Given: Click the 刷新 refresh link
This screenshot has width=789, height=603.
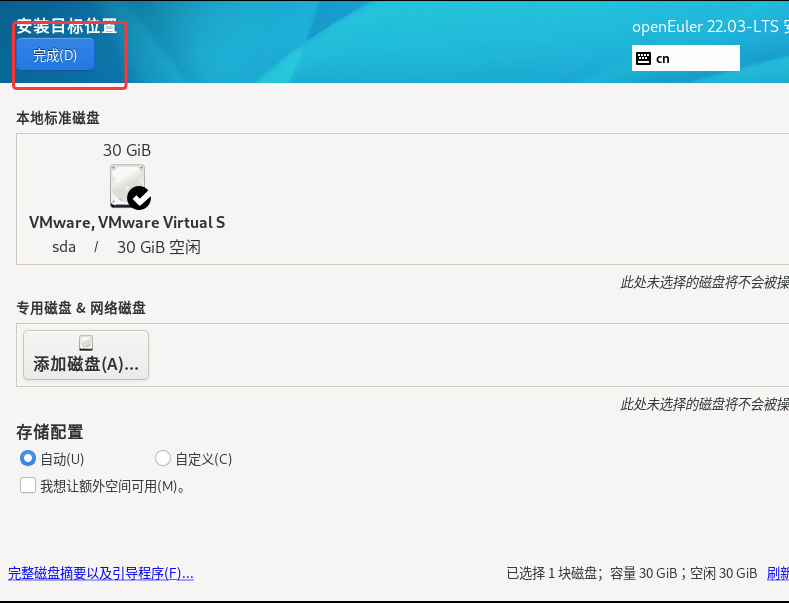Looking at the screenshot, I should [778, 573].
